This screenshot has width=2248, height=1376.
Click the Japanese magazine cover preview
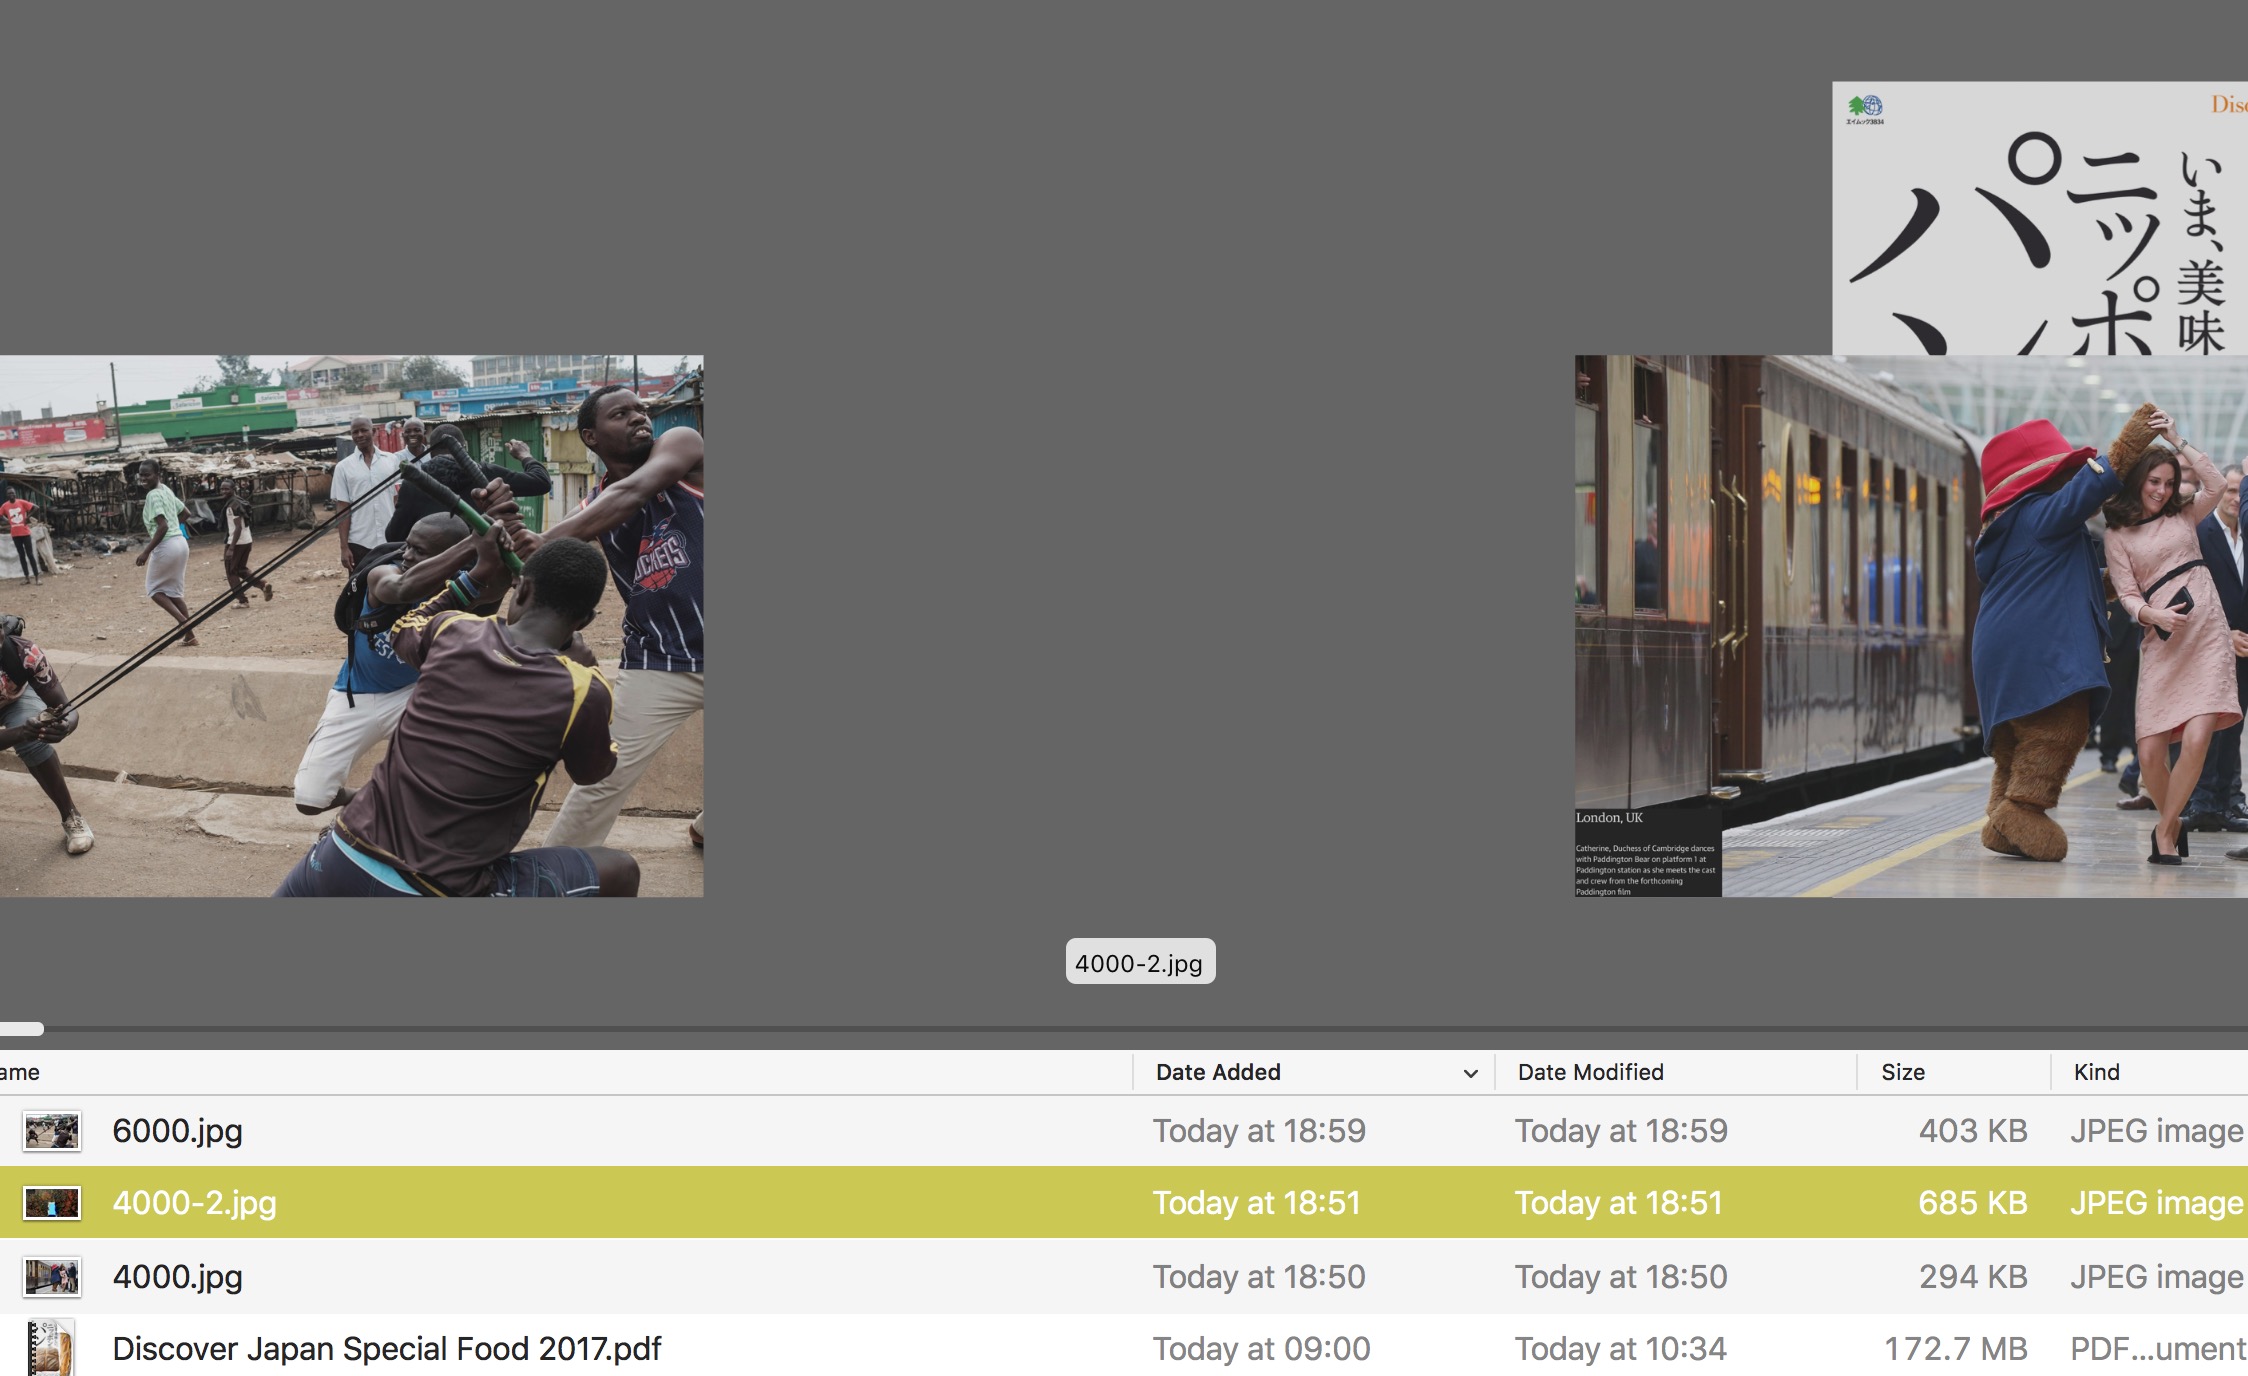click(x=2040, y=218)
